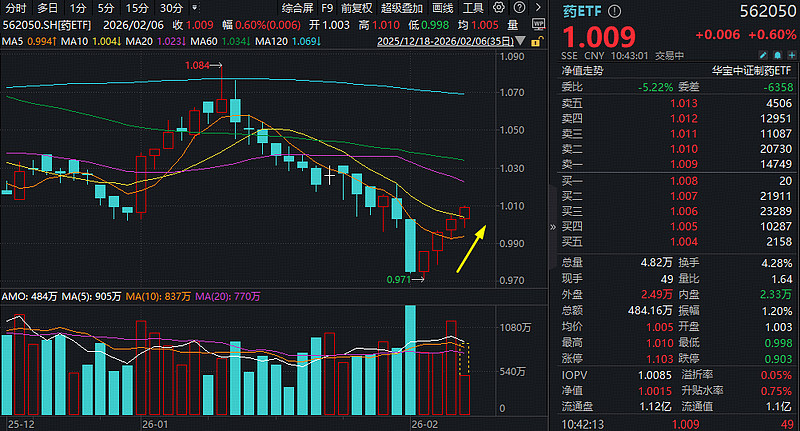Open 净值走势 NAV trend
800x431 pixels.
tap(582, 71)
